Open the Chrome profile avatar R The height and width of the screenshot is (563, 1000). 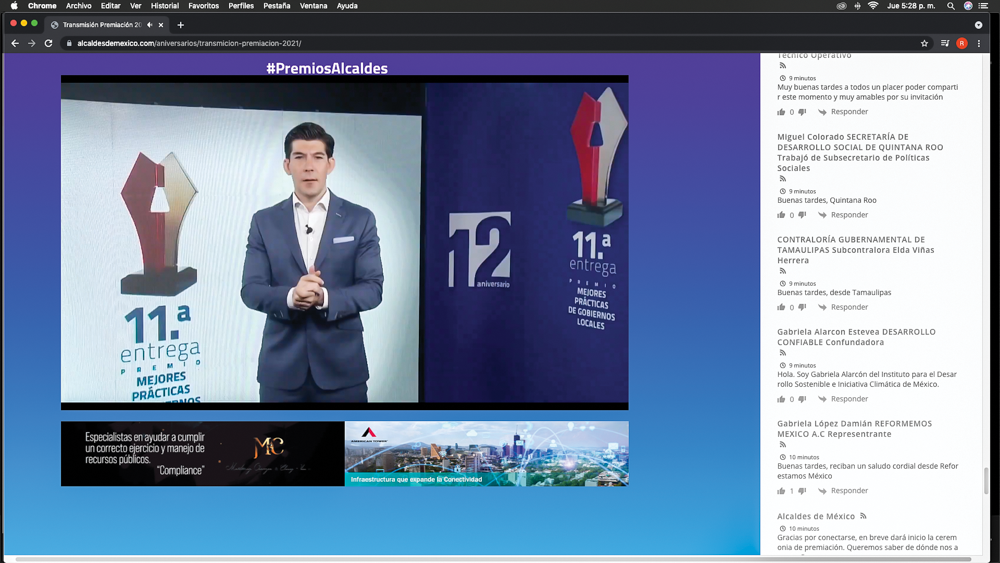(x=962, y=43)
